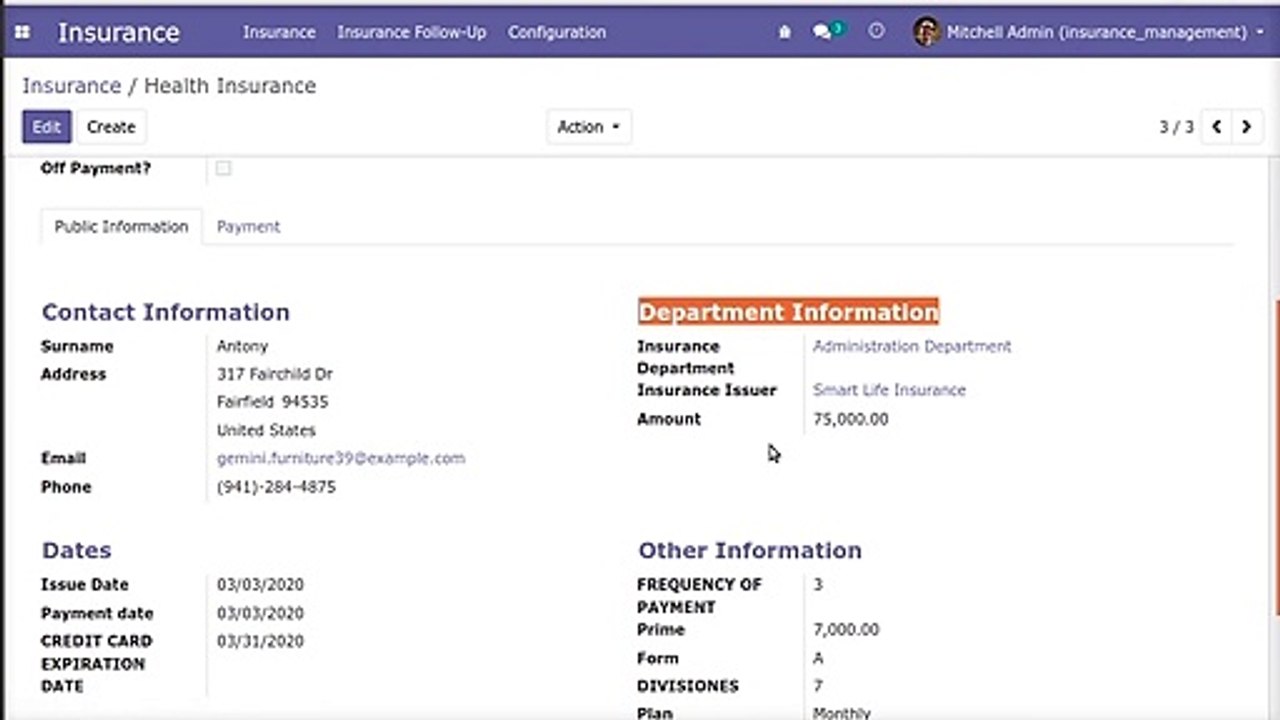This screenshot has height=720, width=1280.
Task: Open the activities clock icon
Action: [876, 32]
